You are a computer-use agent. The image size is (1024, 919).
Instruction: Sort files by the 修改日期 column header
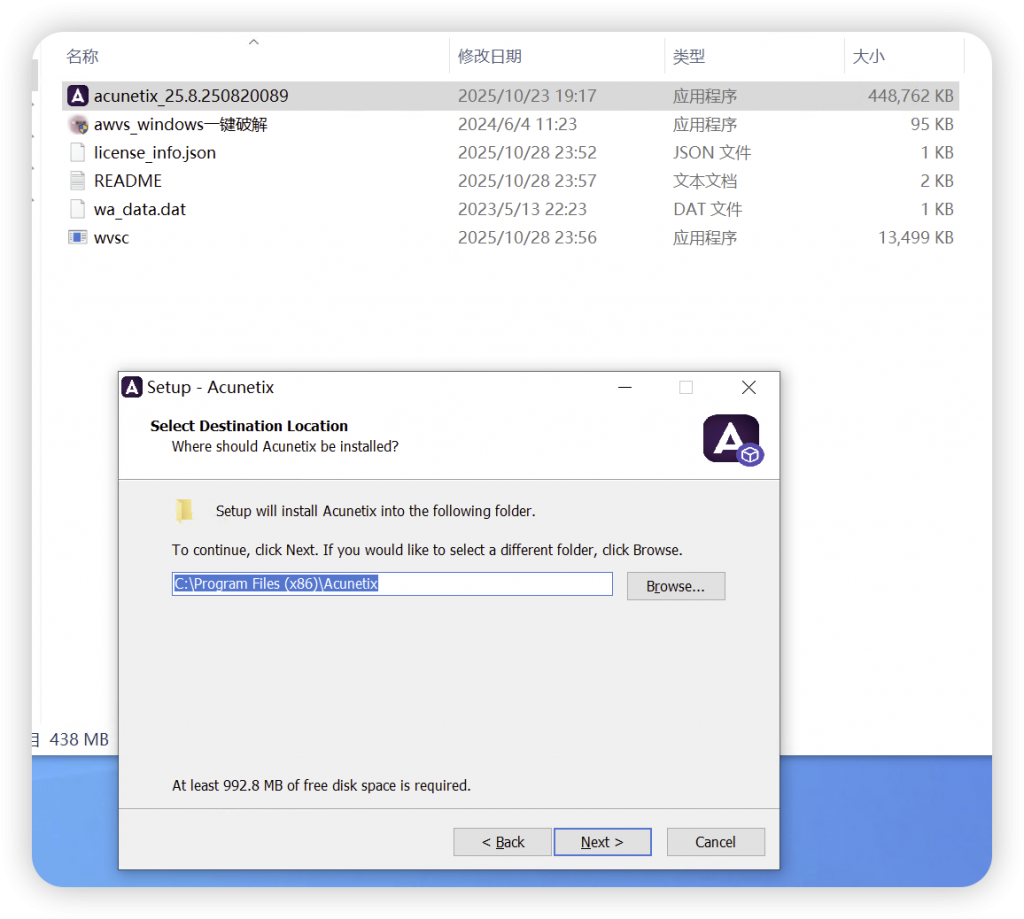pyautogui.click(x=489, y=56)
